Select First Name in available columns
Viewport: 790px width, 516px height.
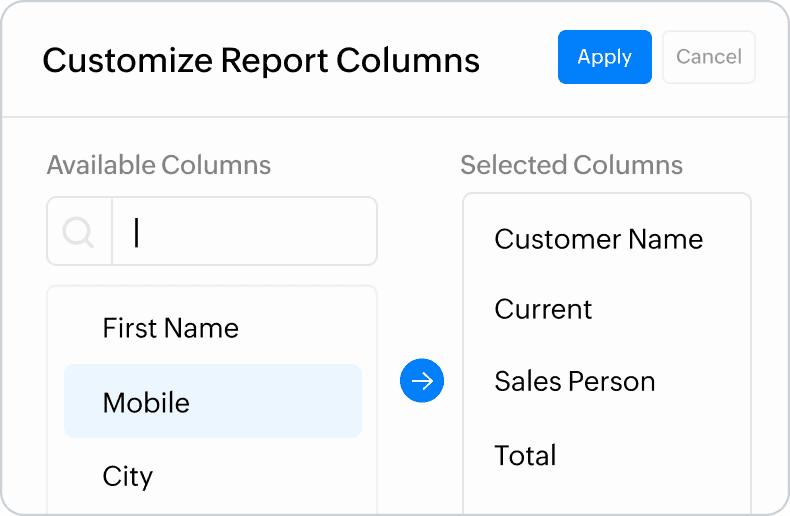(171, 328)
